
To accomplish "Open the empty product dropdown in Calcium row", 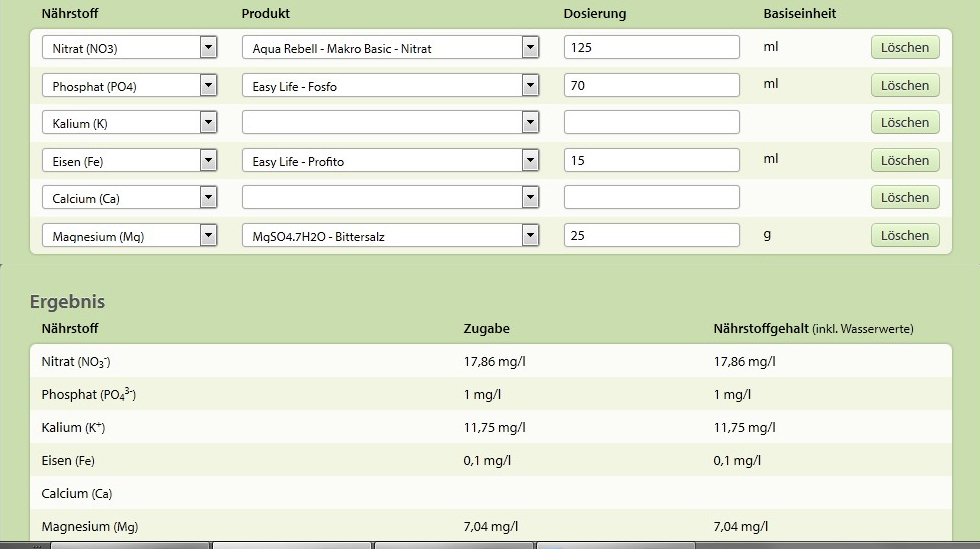I will coord(391,198).
